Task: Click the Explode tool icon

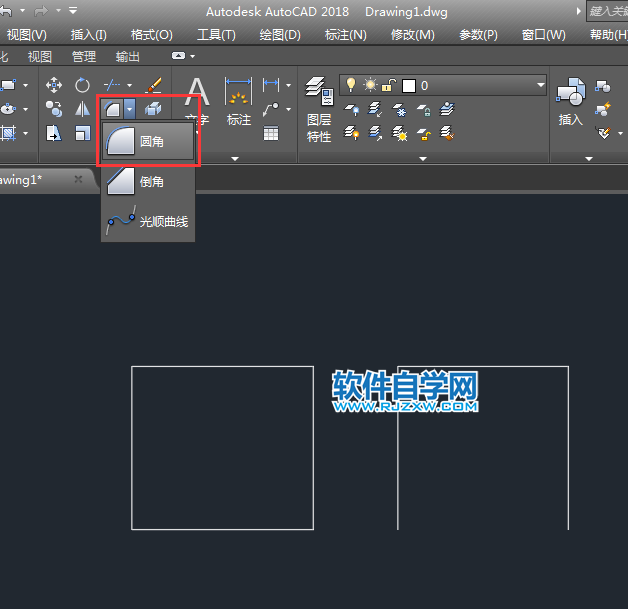Action: [154, 109]
